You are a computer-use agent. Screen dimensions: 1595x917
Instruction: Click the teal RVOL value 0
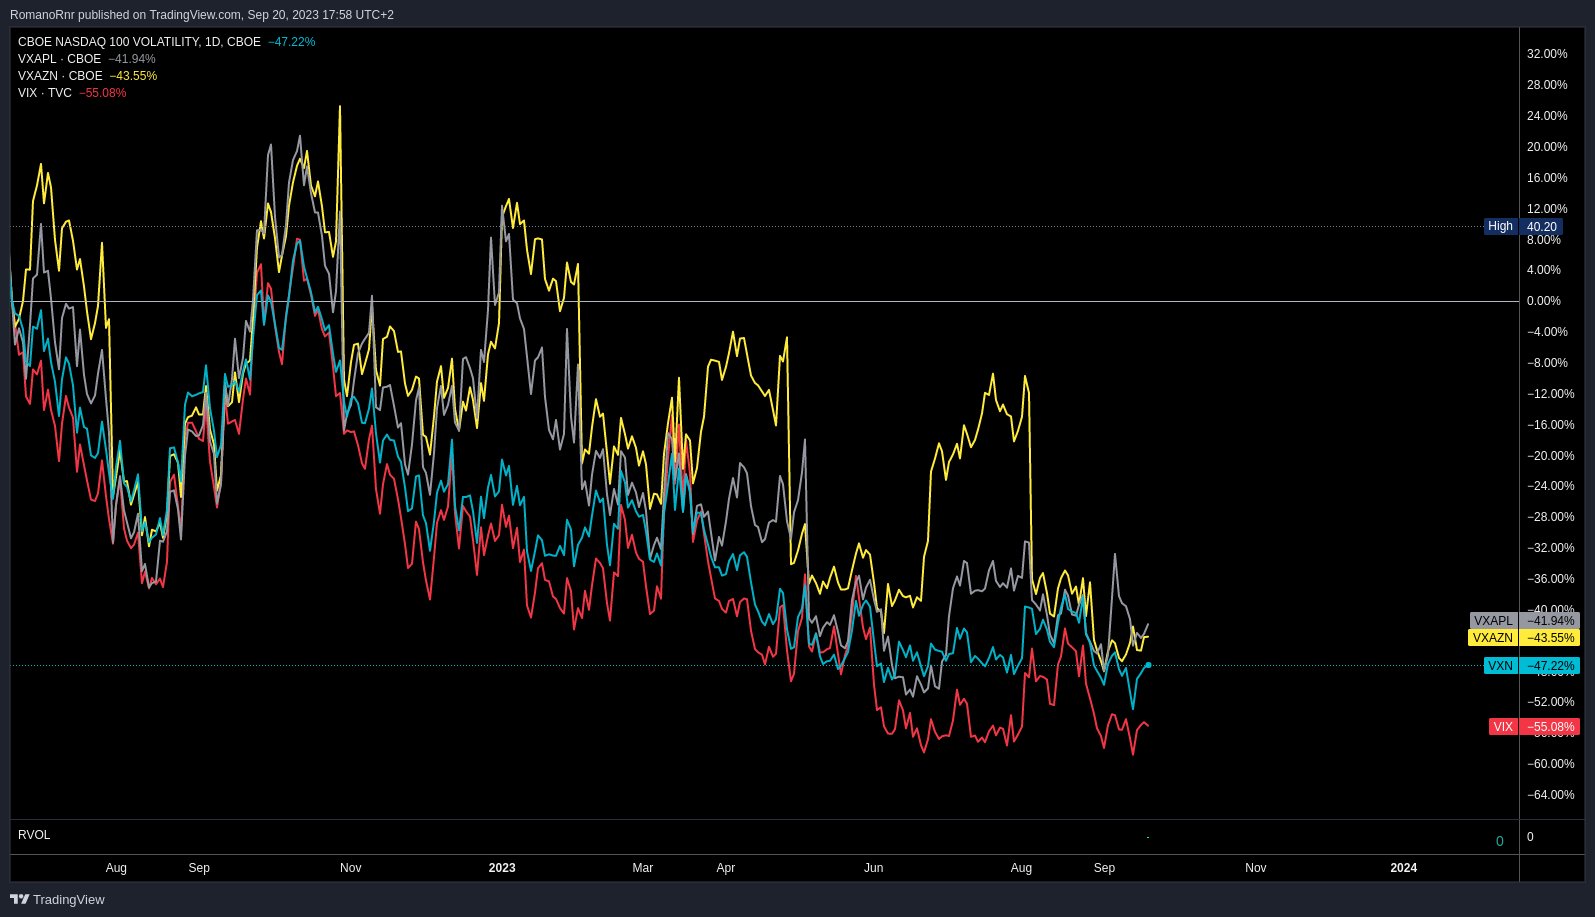1499,841
